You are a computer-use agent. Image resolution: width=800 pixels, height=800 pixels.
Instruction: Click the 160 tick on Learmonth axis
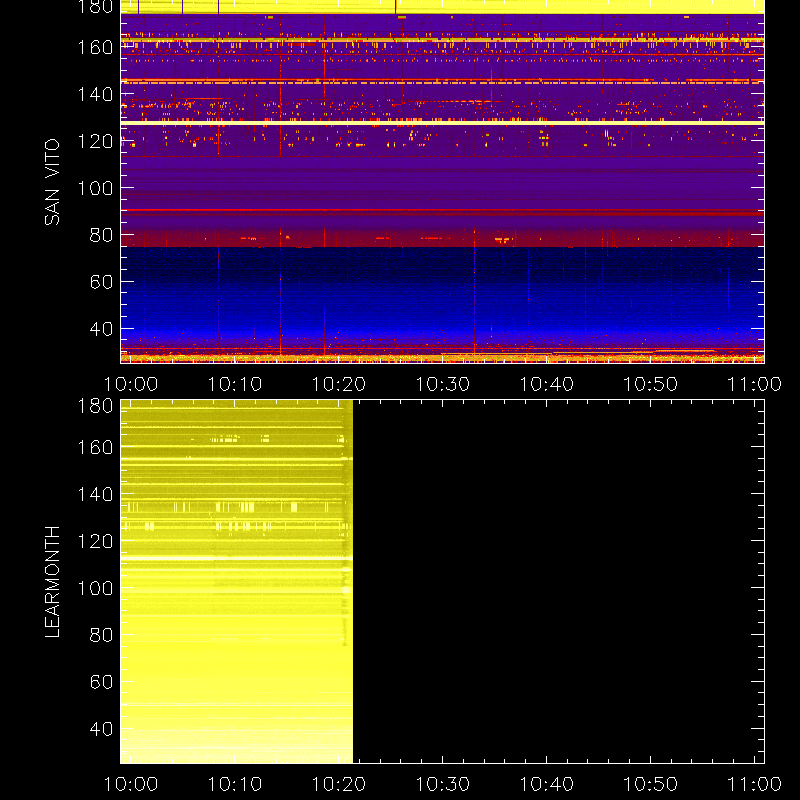point(95,447)
